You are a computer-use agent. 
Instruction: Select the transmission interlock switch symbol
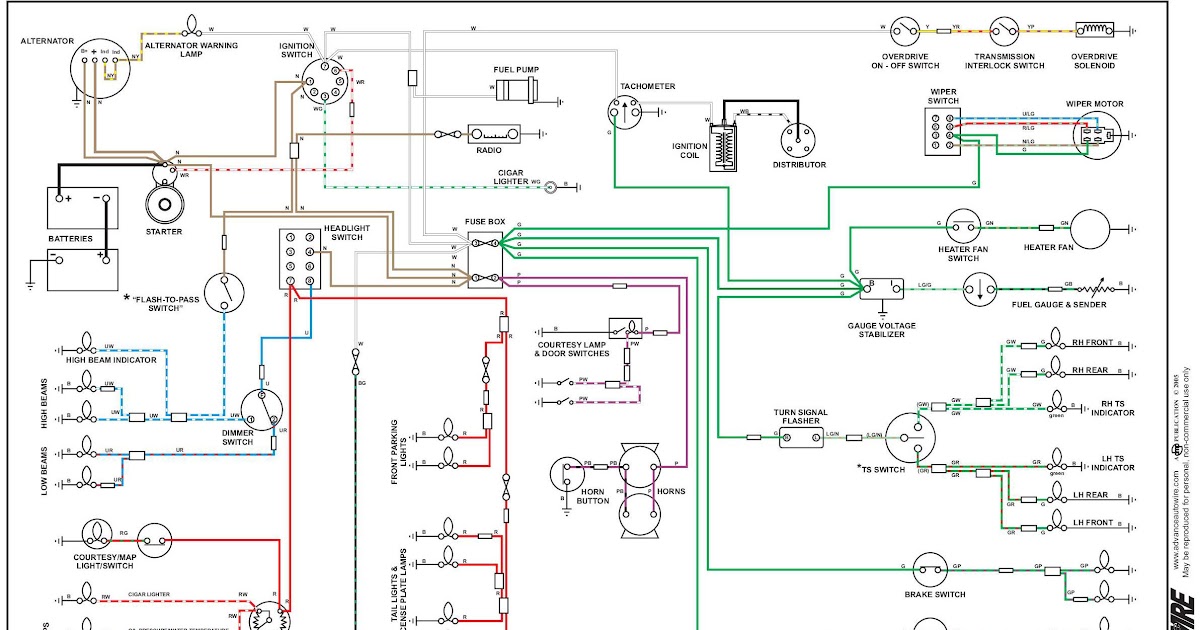point(1004,30)
